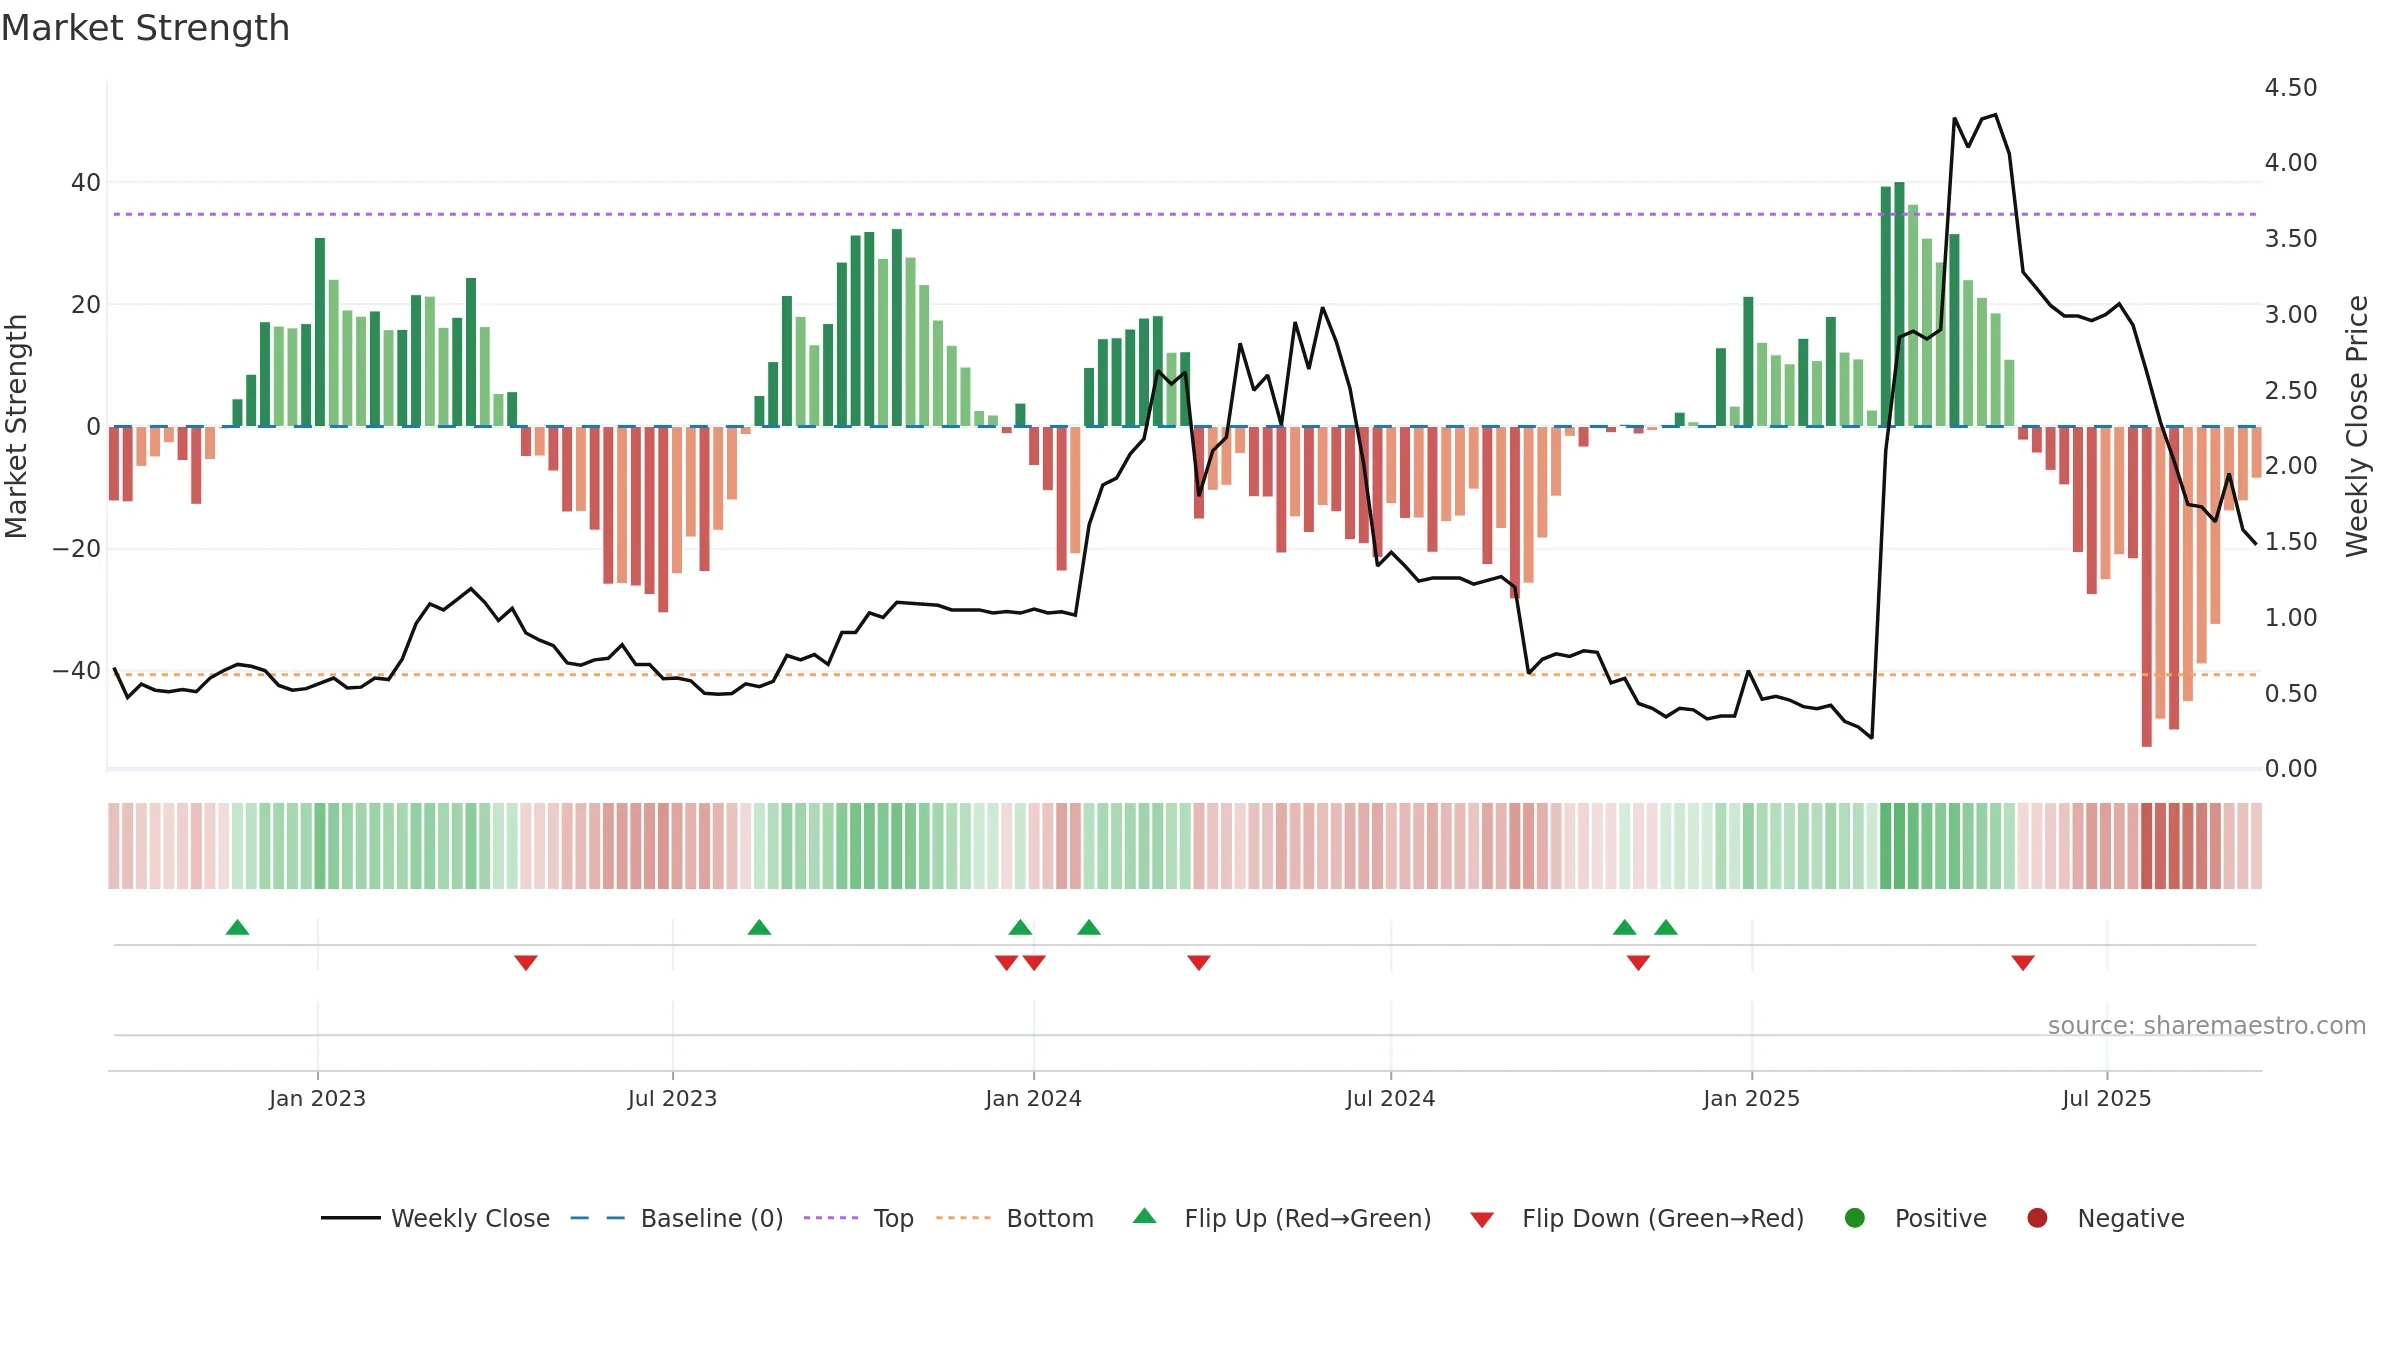Click the 3.50 price axis tick
2400x1350 pixels.
click(x=2291, y=239)
